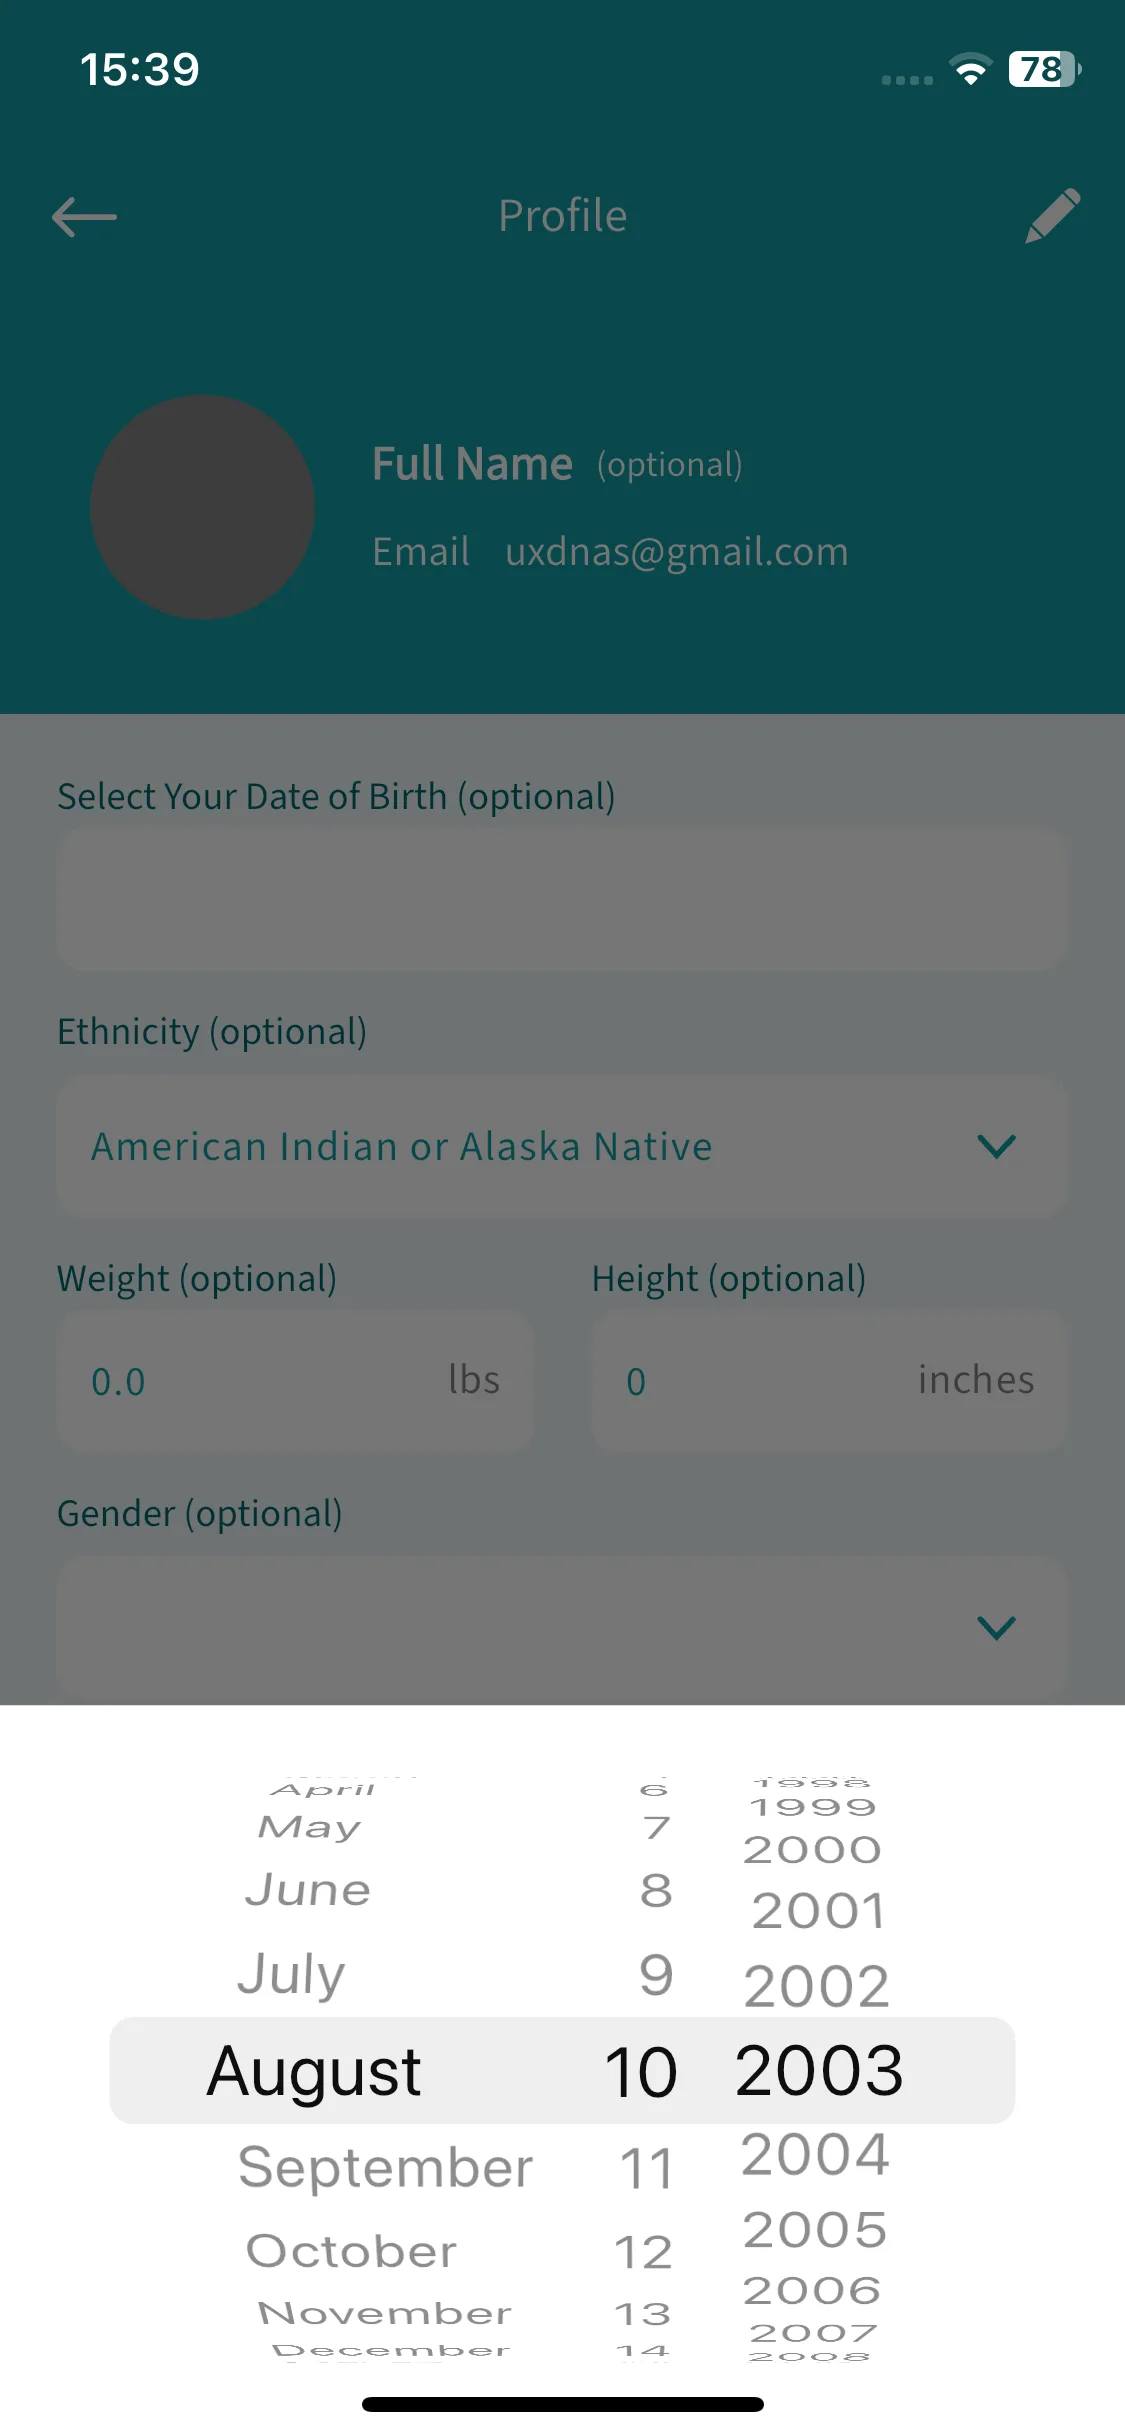1125x2436 pixels.
Task: Tap the back arrow icon
Action: click(x=84, y=217)
